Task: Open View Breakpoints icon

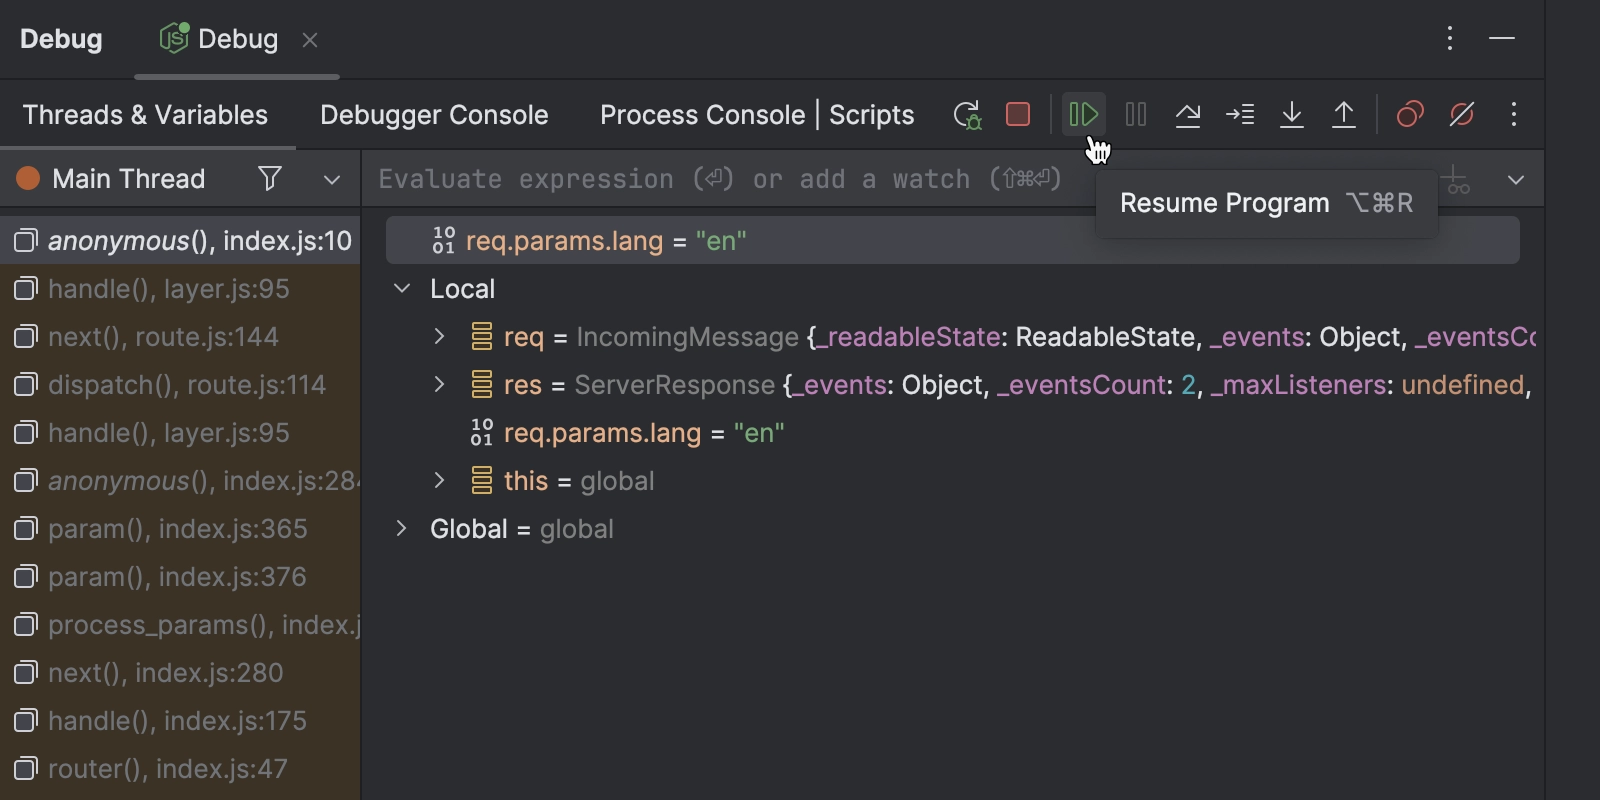Action: [1410, 115]
